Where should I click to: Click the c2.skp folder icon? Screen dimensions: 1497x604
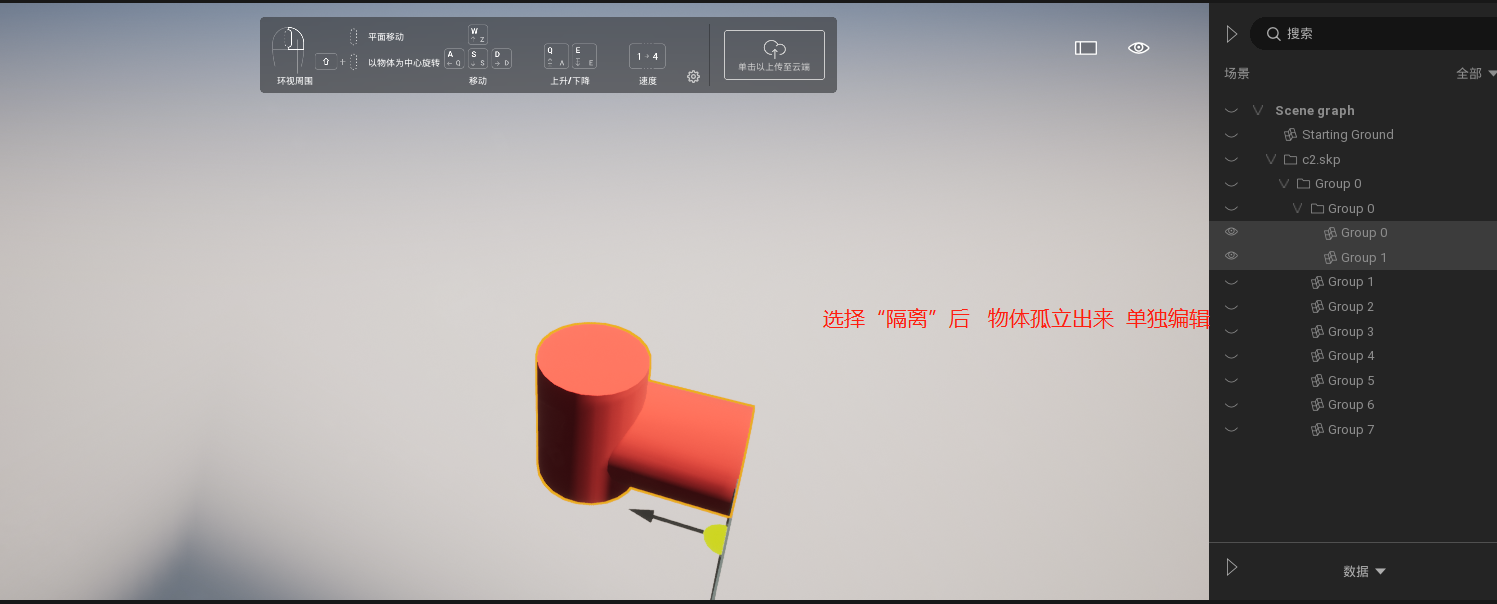pyautogui.click(x=1290, y=160)
